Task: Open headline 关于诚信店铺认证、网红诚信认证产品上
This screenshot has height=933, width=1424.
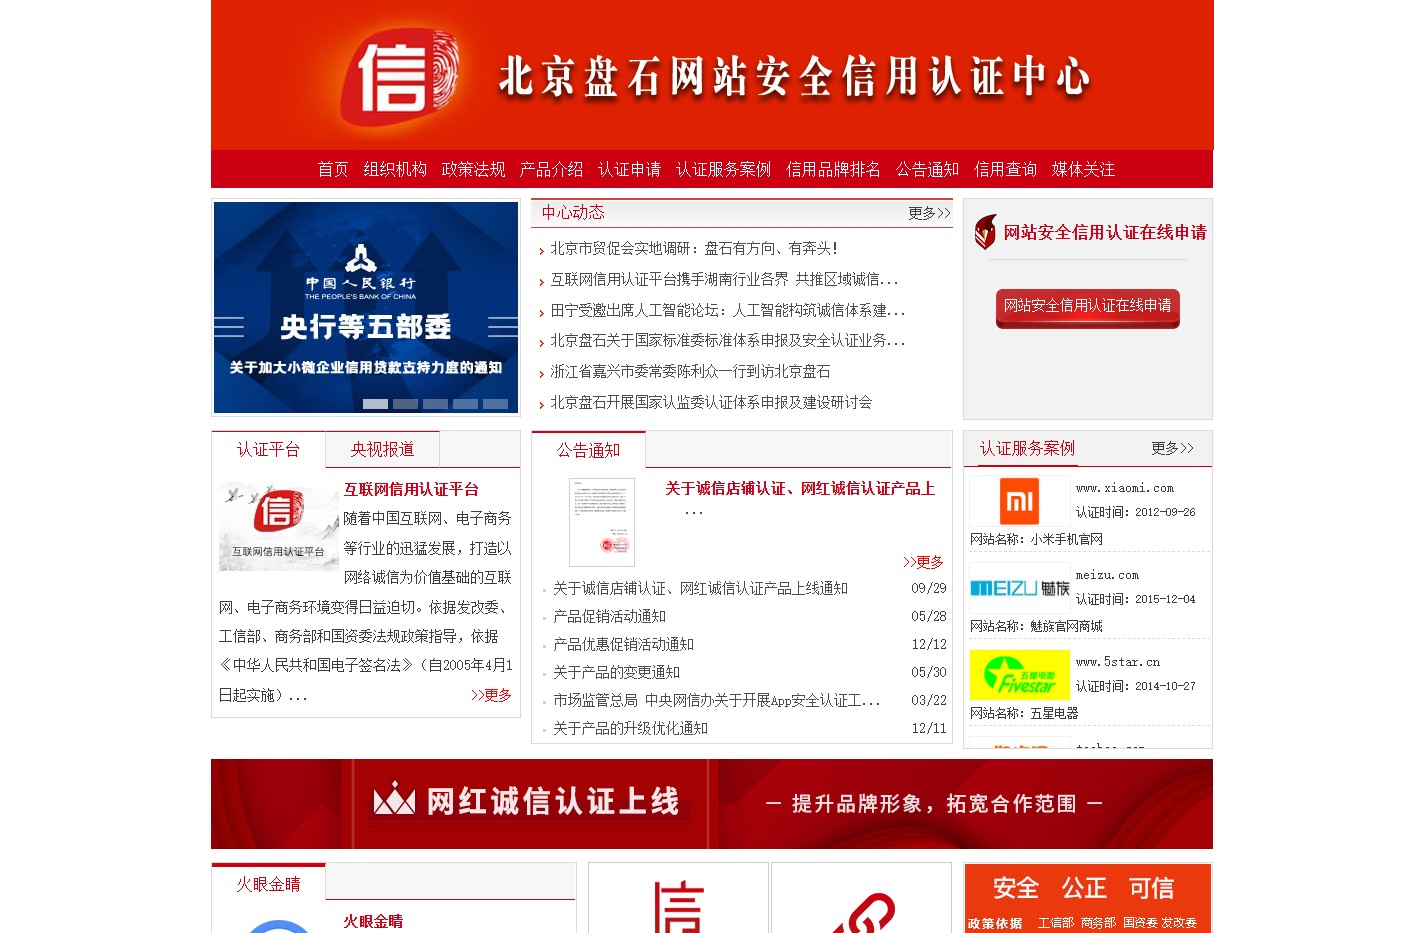Action: (x=800, y=488)
